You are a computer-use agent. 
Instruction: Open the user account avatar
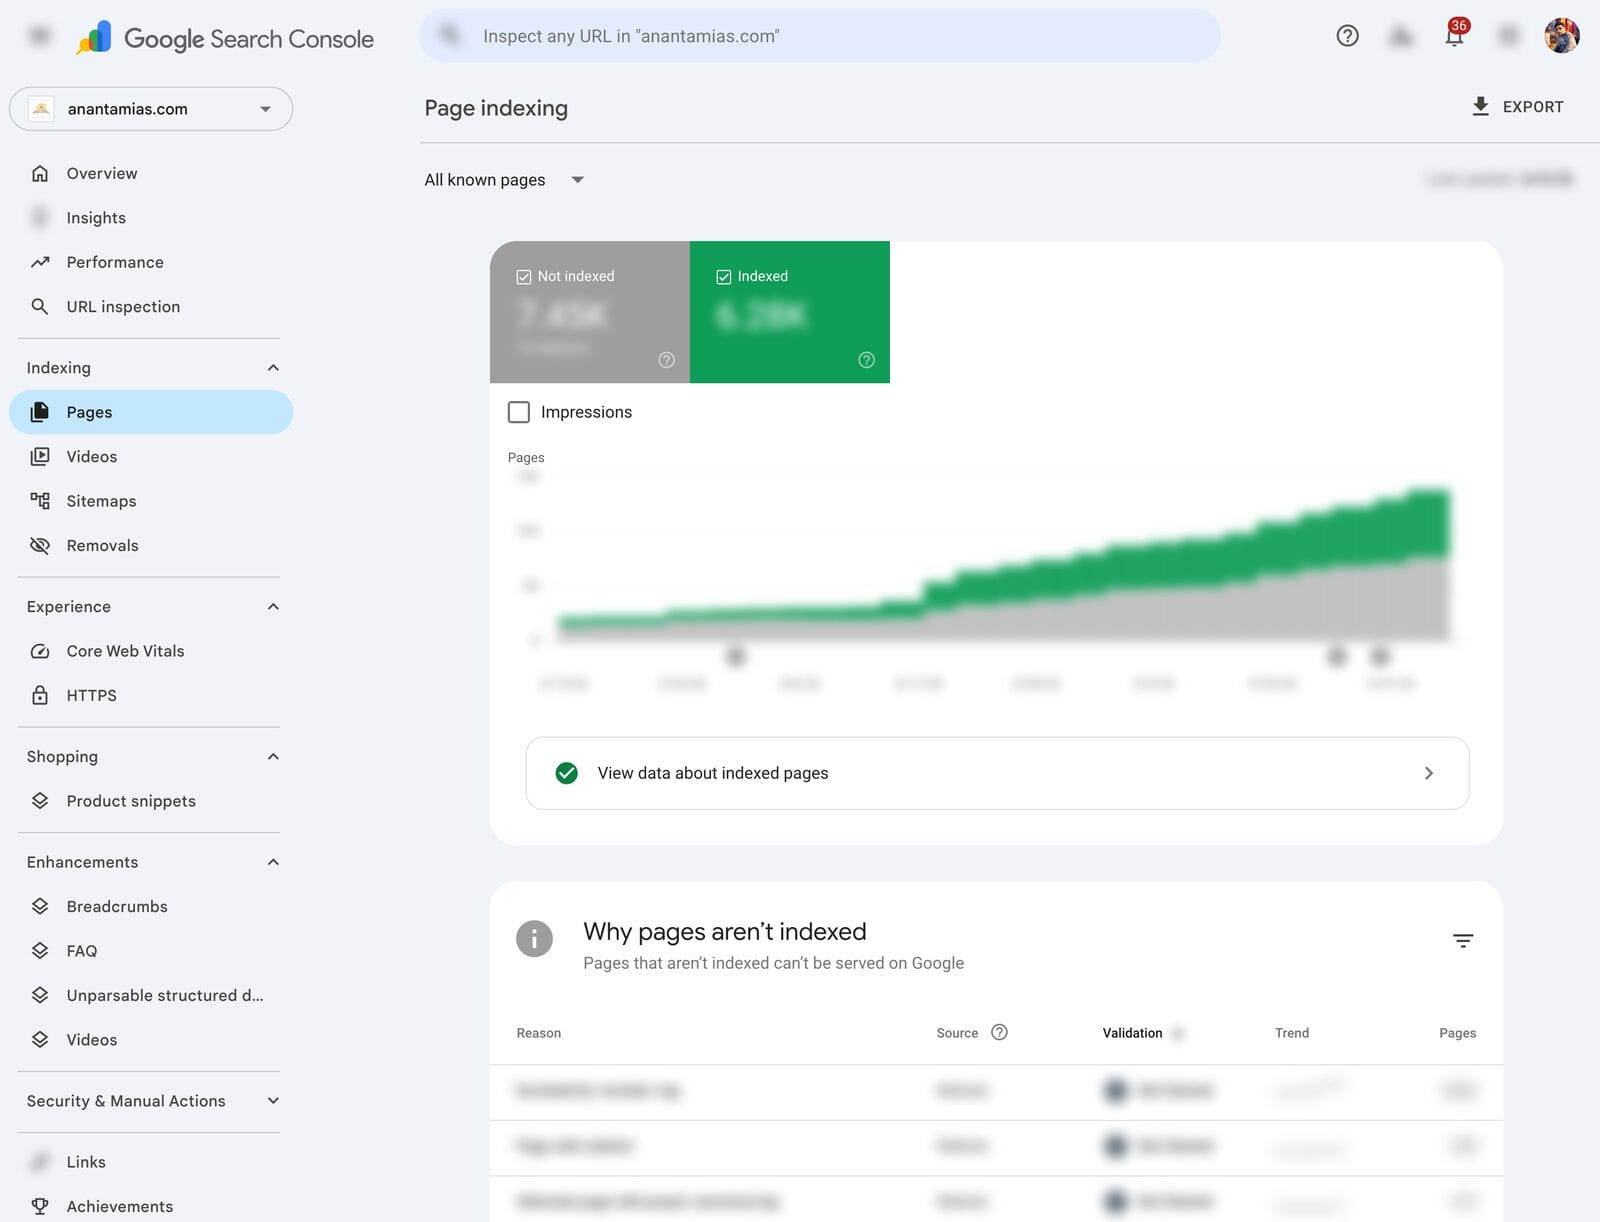click(x=1561, y=36)
